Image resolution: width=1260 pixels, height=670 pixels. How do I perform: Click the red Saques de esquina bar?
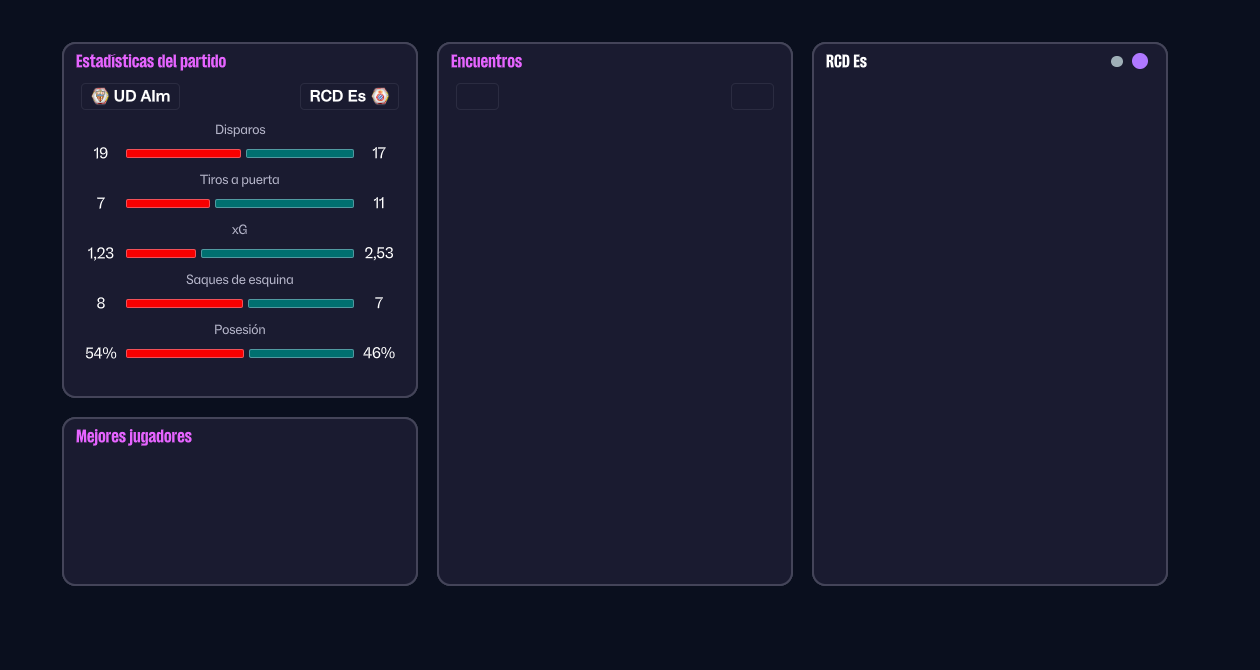[184, 303]
